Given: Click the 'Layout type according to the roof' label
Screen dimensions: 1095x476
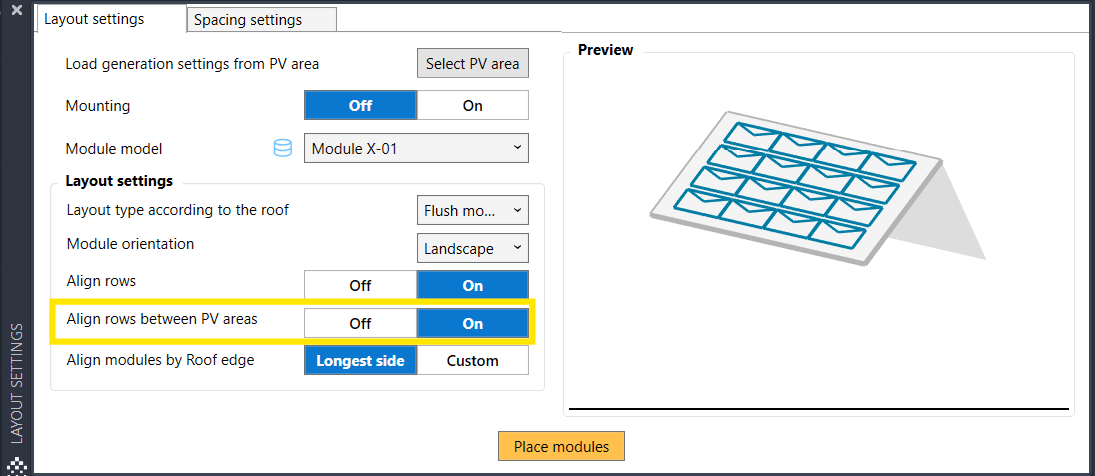Looking at the screenshot, I should pyautogui.click(x=177, y=209).
